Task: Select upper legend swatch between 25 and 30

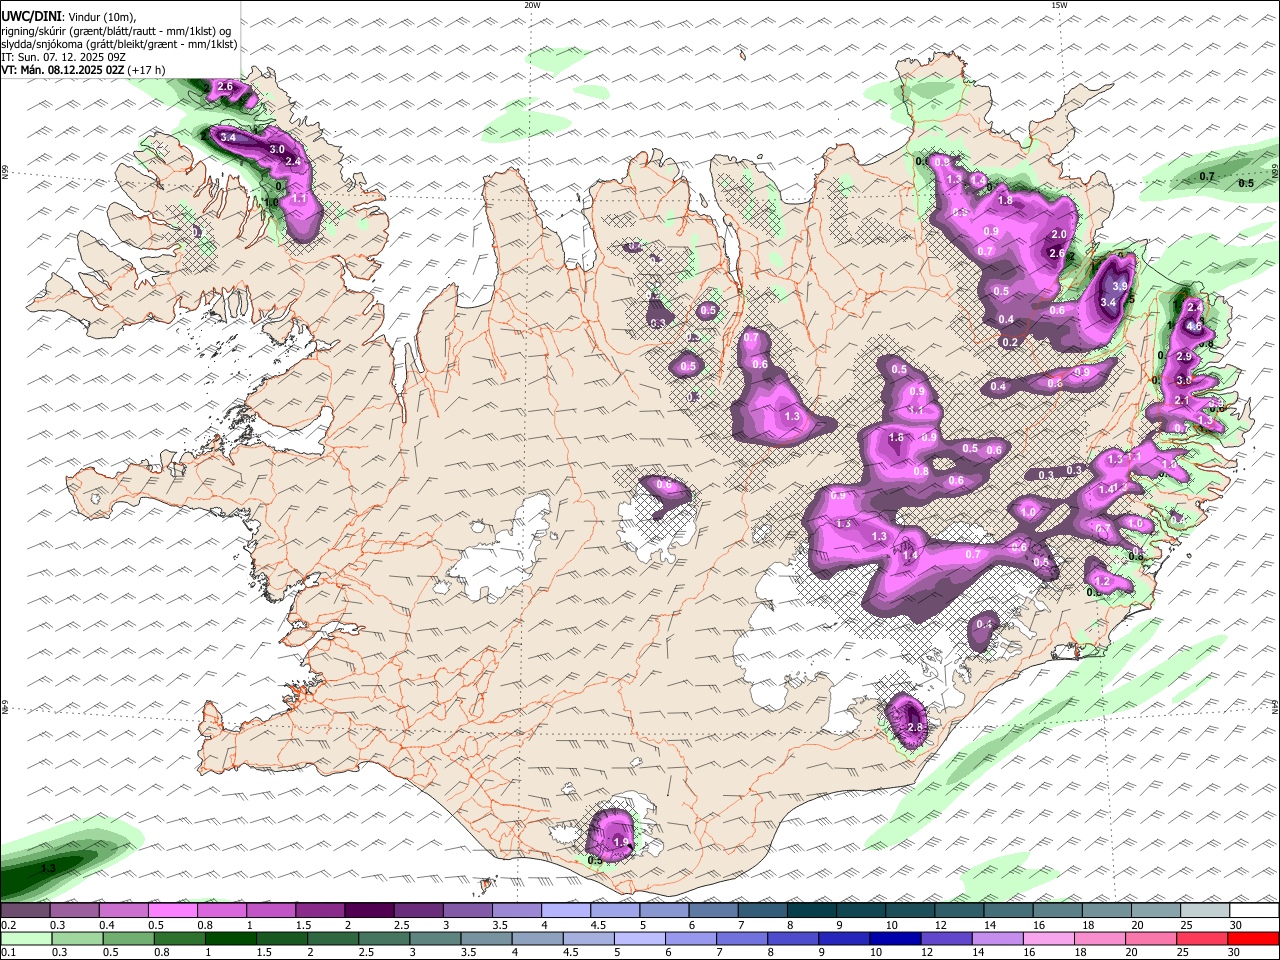Action: pyautogui.click(x=1205, y=910)
